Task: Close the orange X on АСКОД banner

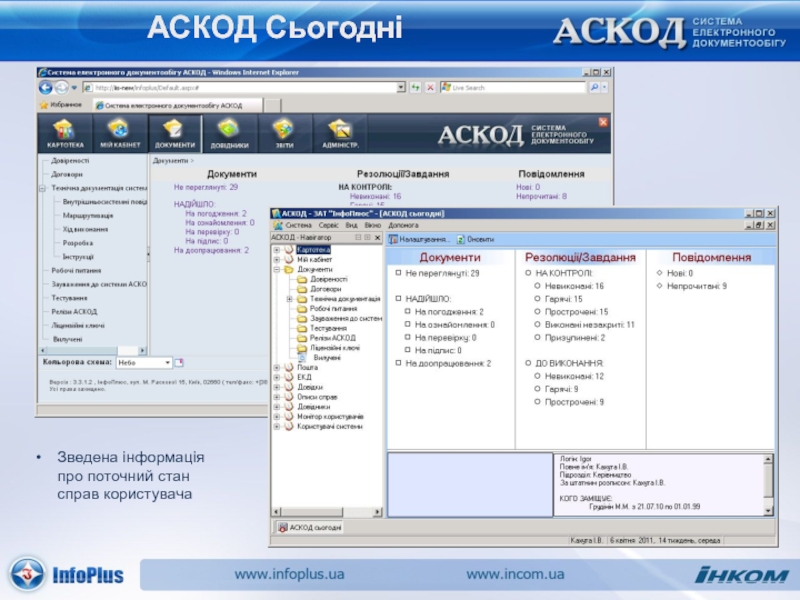Action: click(603, 122)
